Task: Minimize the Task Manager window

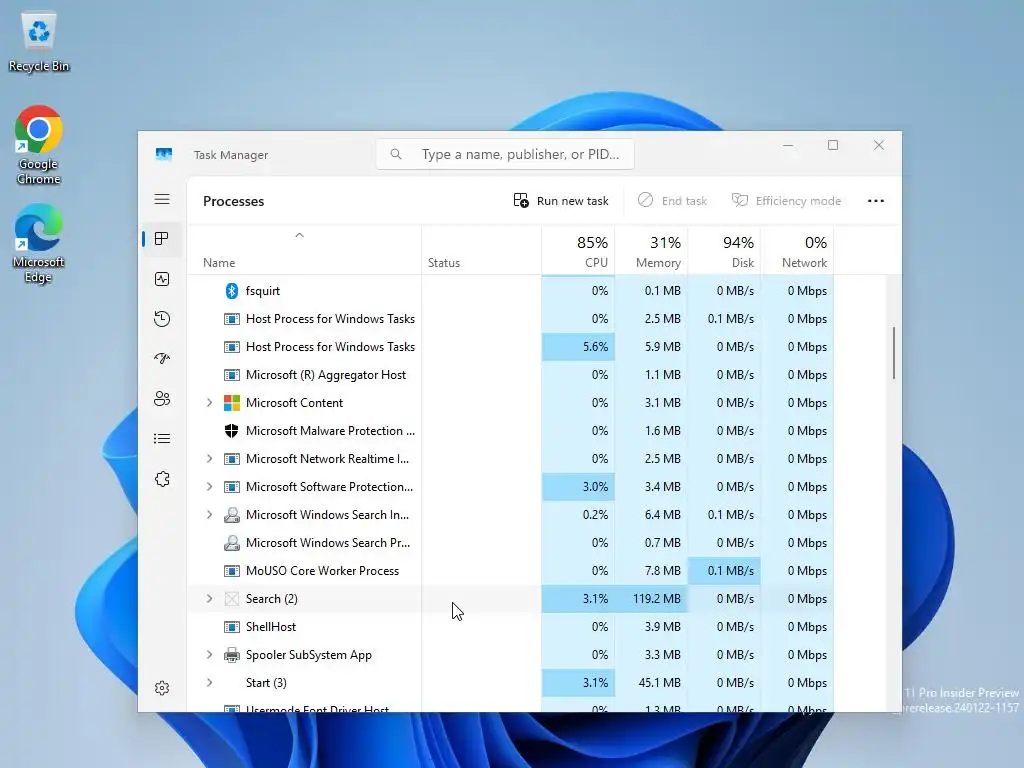Action: [788, 146]
